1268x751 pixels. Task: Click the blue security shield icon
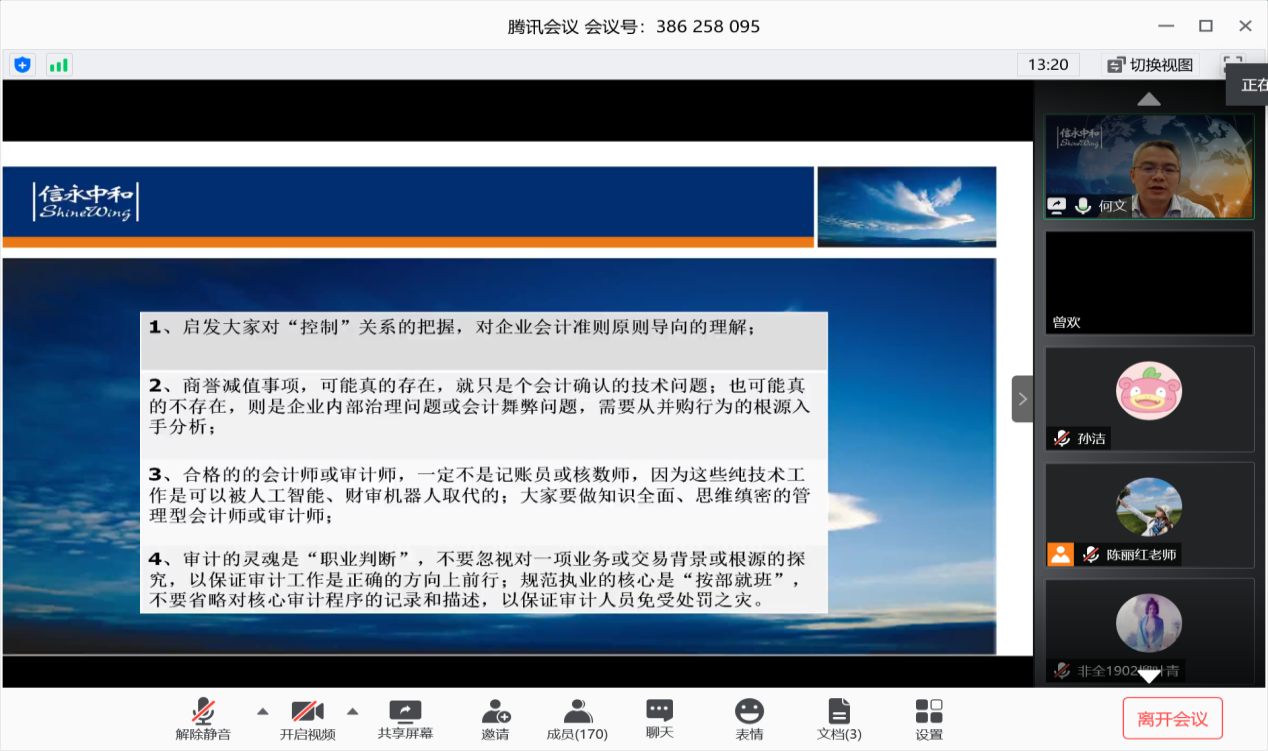coord(22,65)
